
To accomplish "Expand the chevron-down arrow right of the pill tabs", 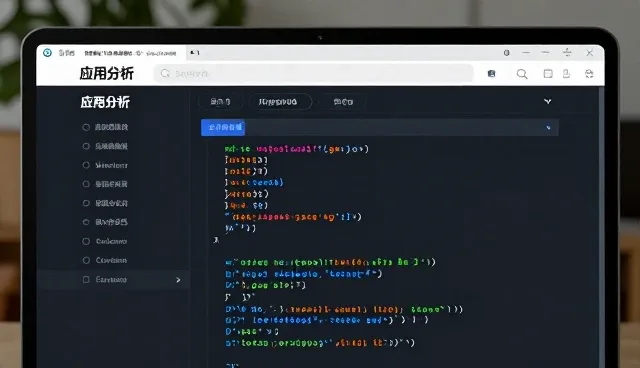I will pyautogui.click(x=548, y=101).
